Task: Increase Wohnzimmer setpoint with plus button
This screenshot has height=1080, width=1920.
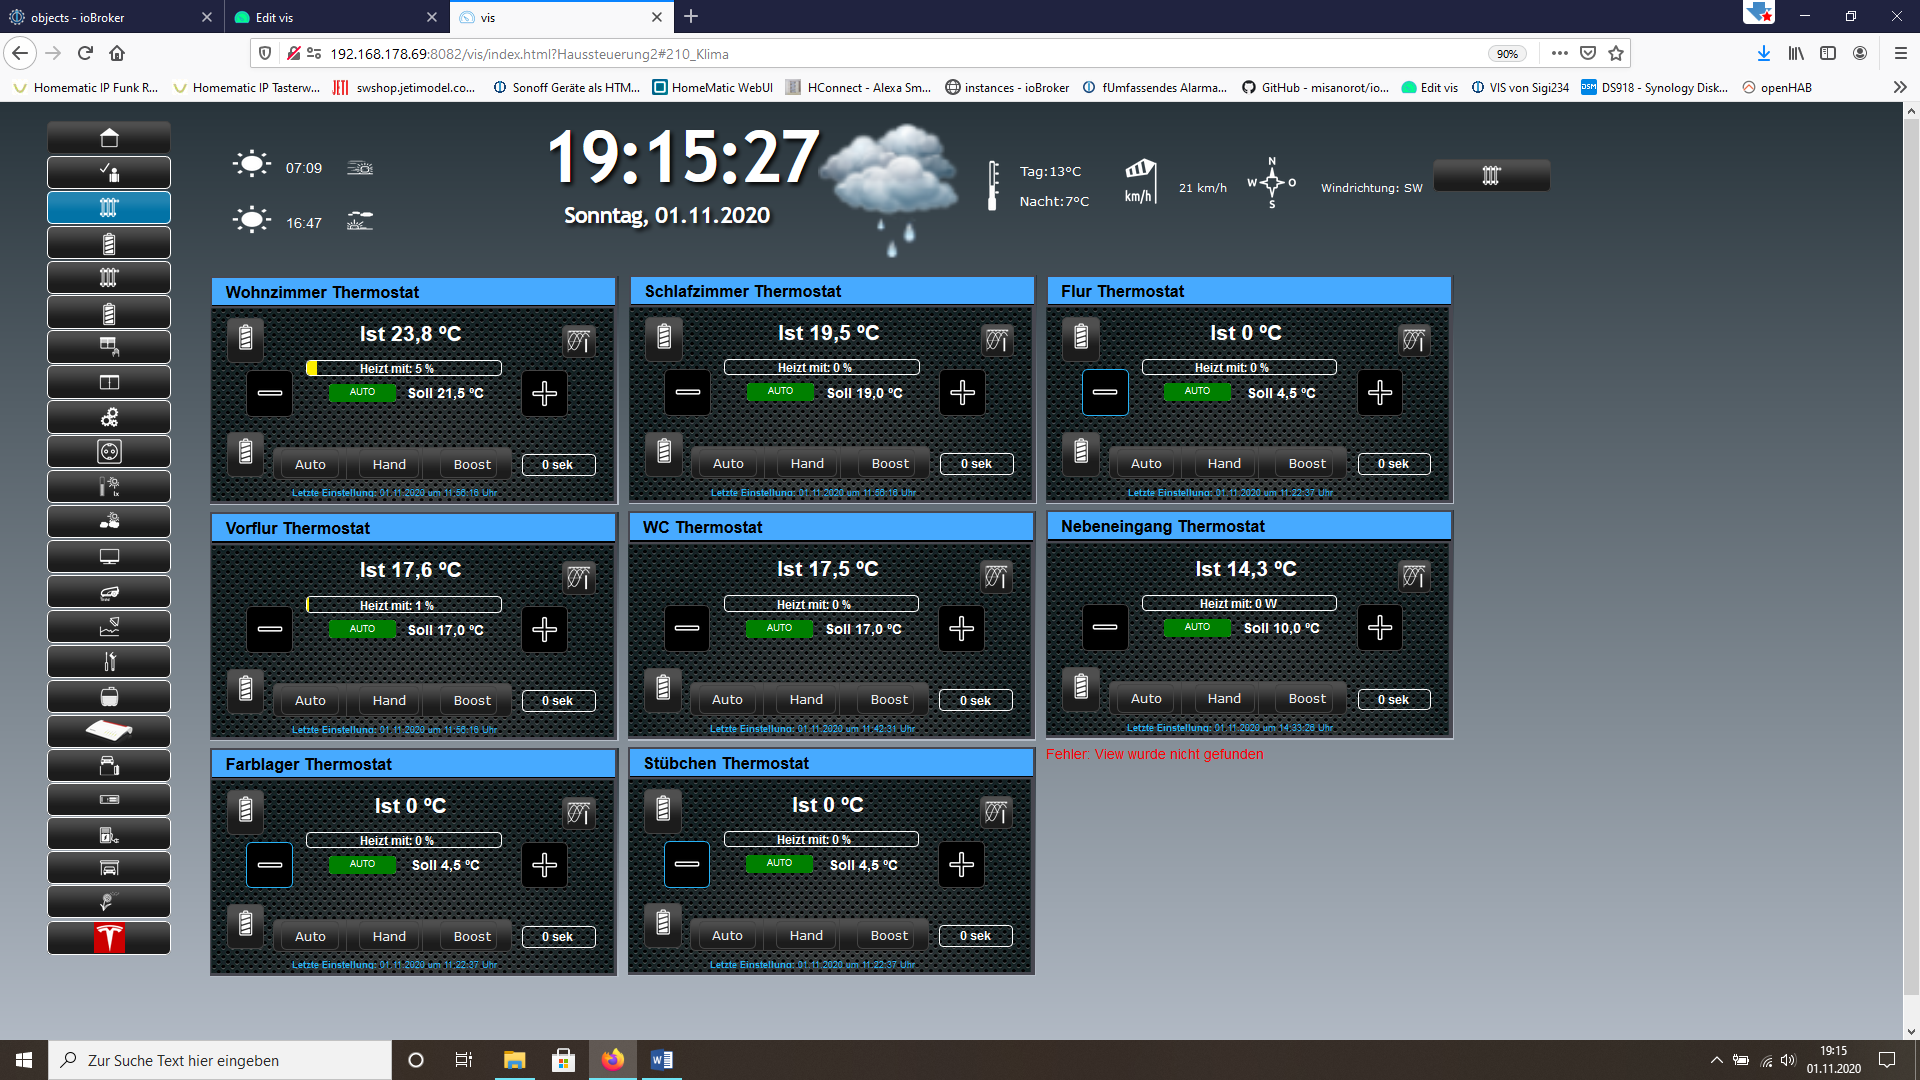Action: (x=545, y=394)
